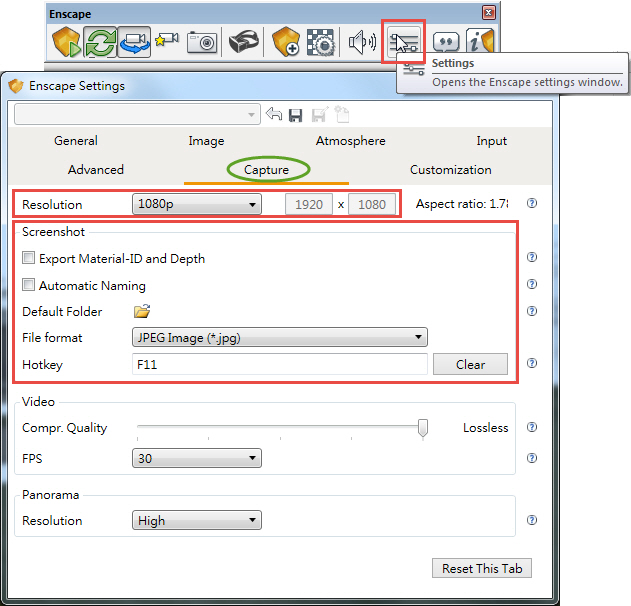Screen dimensions: 631x606
Task: Click the width 1920 field
Action: tap(309, 204)
